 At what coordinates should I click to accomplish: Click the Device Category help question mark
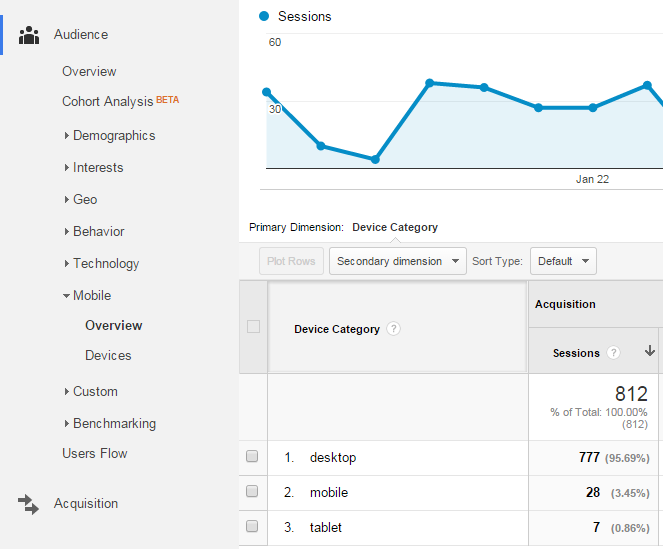click(x=394, y=329)
